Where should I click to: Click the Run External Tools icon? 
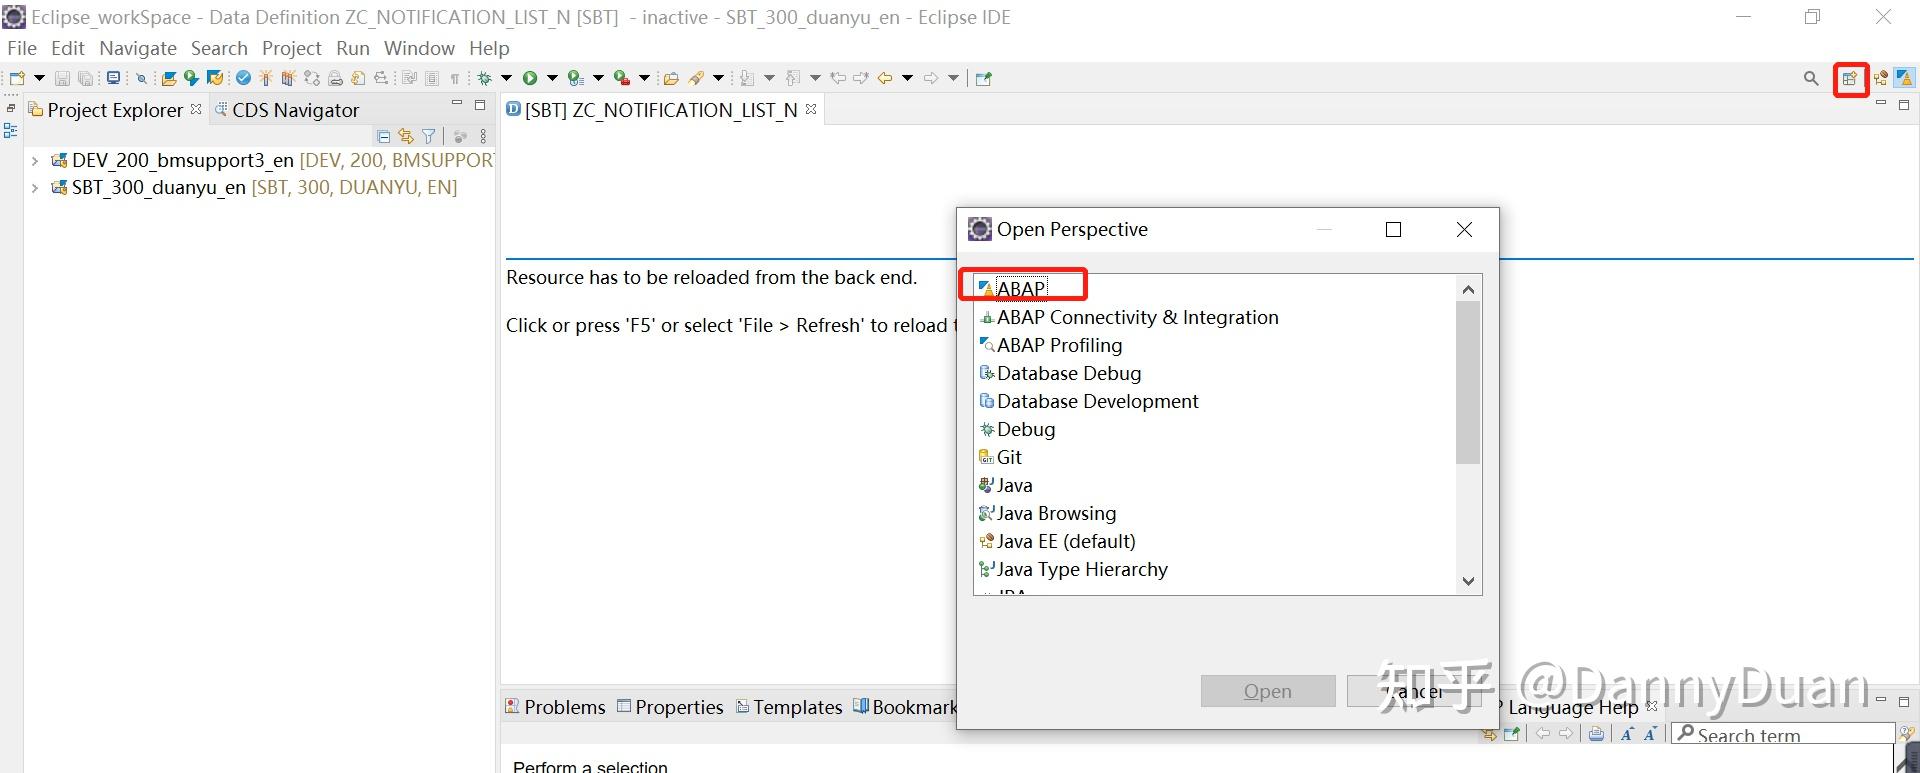click(621, 78)
